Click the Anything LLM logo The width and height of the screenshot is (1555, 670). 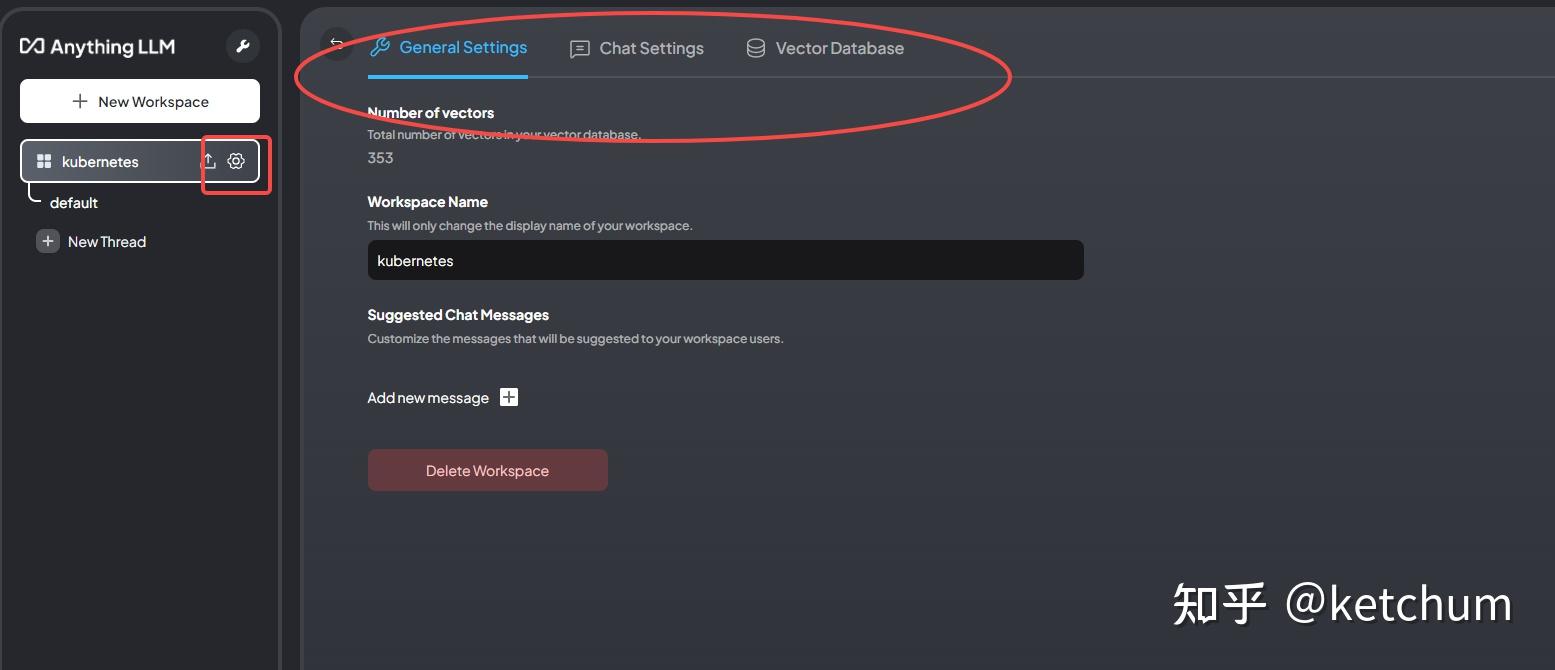pos(98,47)
